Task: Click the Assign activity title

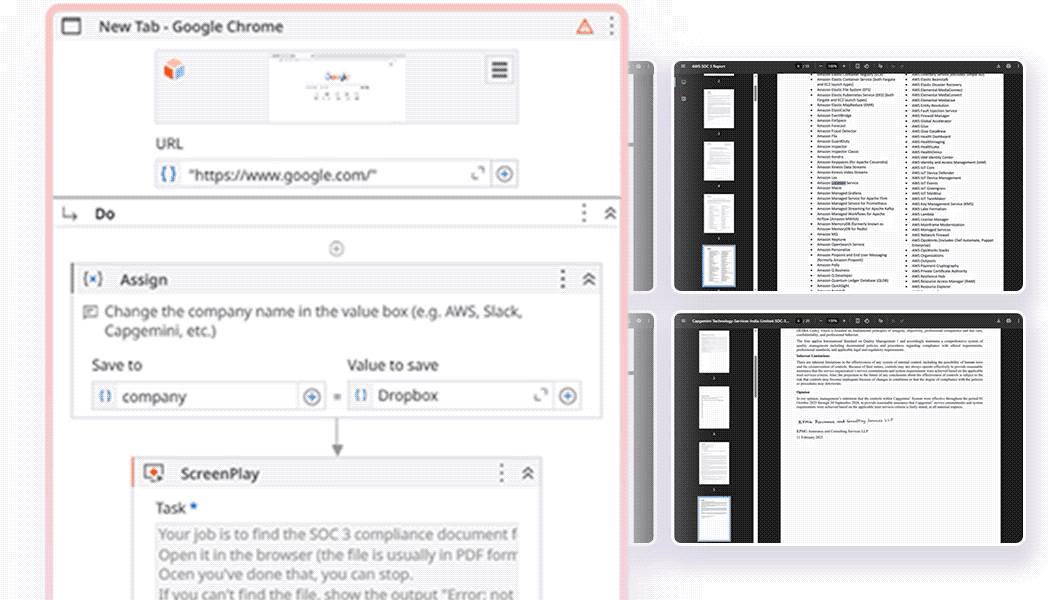Action: coord(144,279)
